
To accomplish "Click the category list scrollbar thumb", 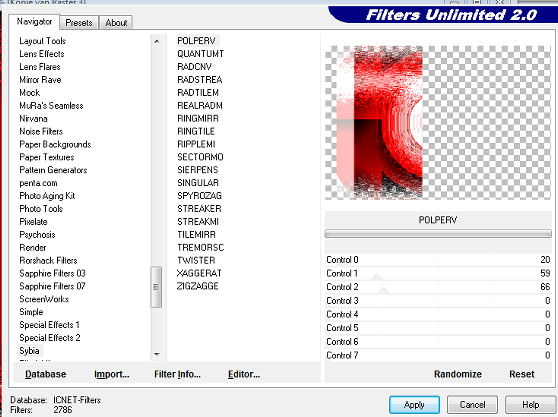I will pos(156,287).
